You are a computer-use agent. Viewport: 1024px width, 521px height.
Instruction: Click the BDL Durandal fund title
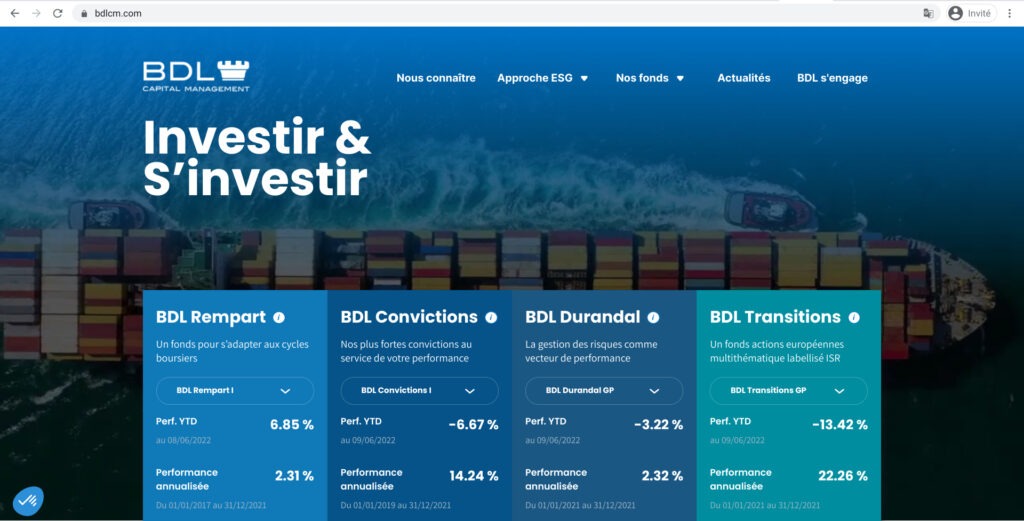(x=583, y=317)
